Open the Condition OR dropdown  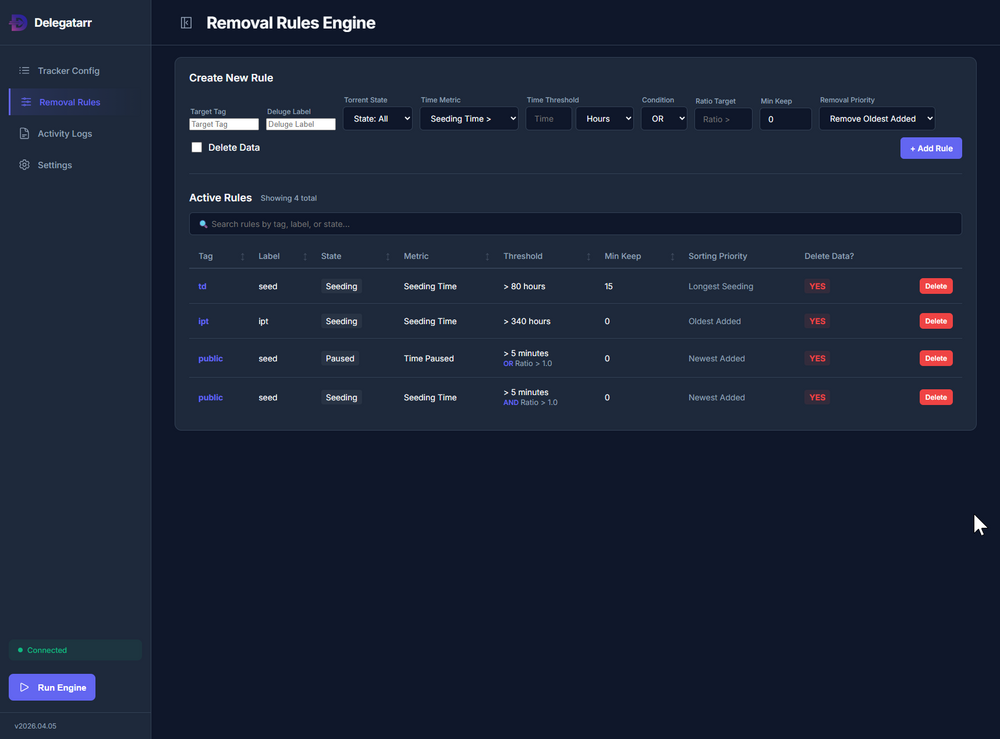(664, 119)
